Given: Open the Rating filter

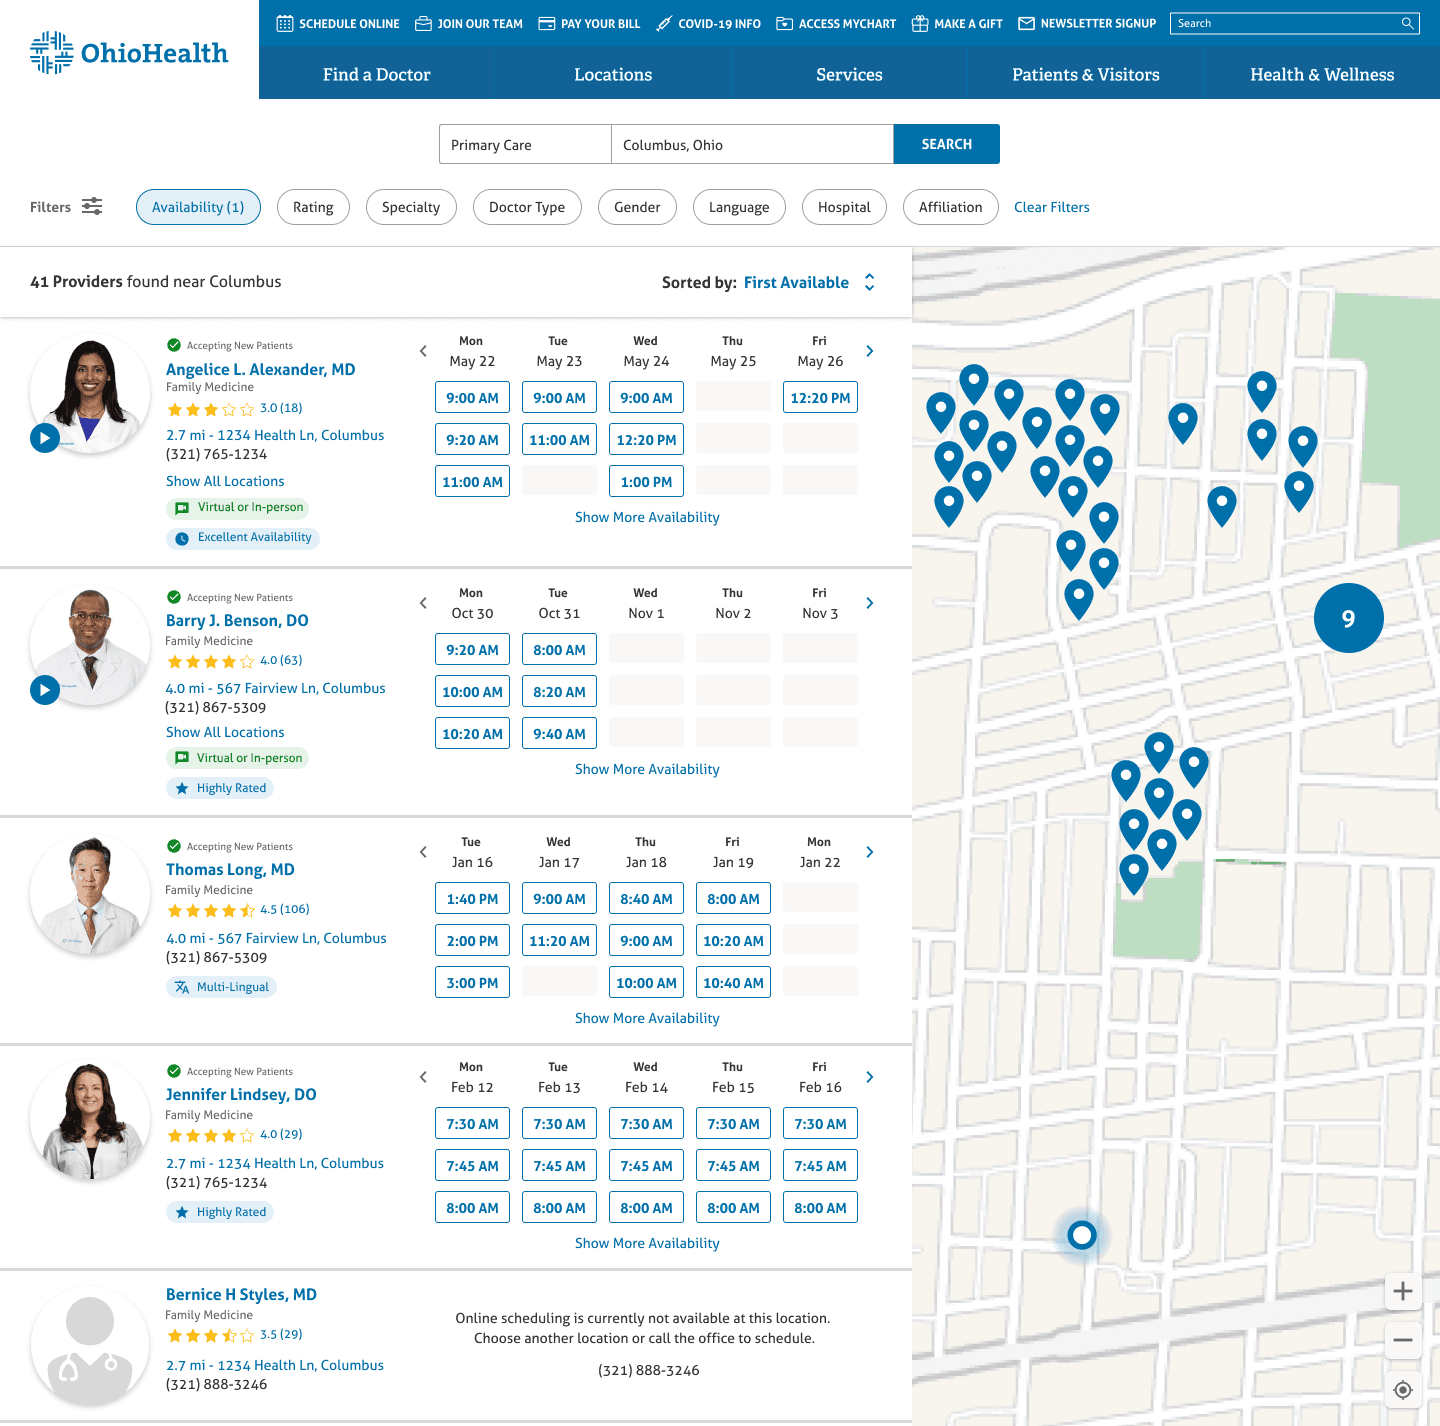Looking at the screenshot, I should coord(313,207).
